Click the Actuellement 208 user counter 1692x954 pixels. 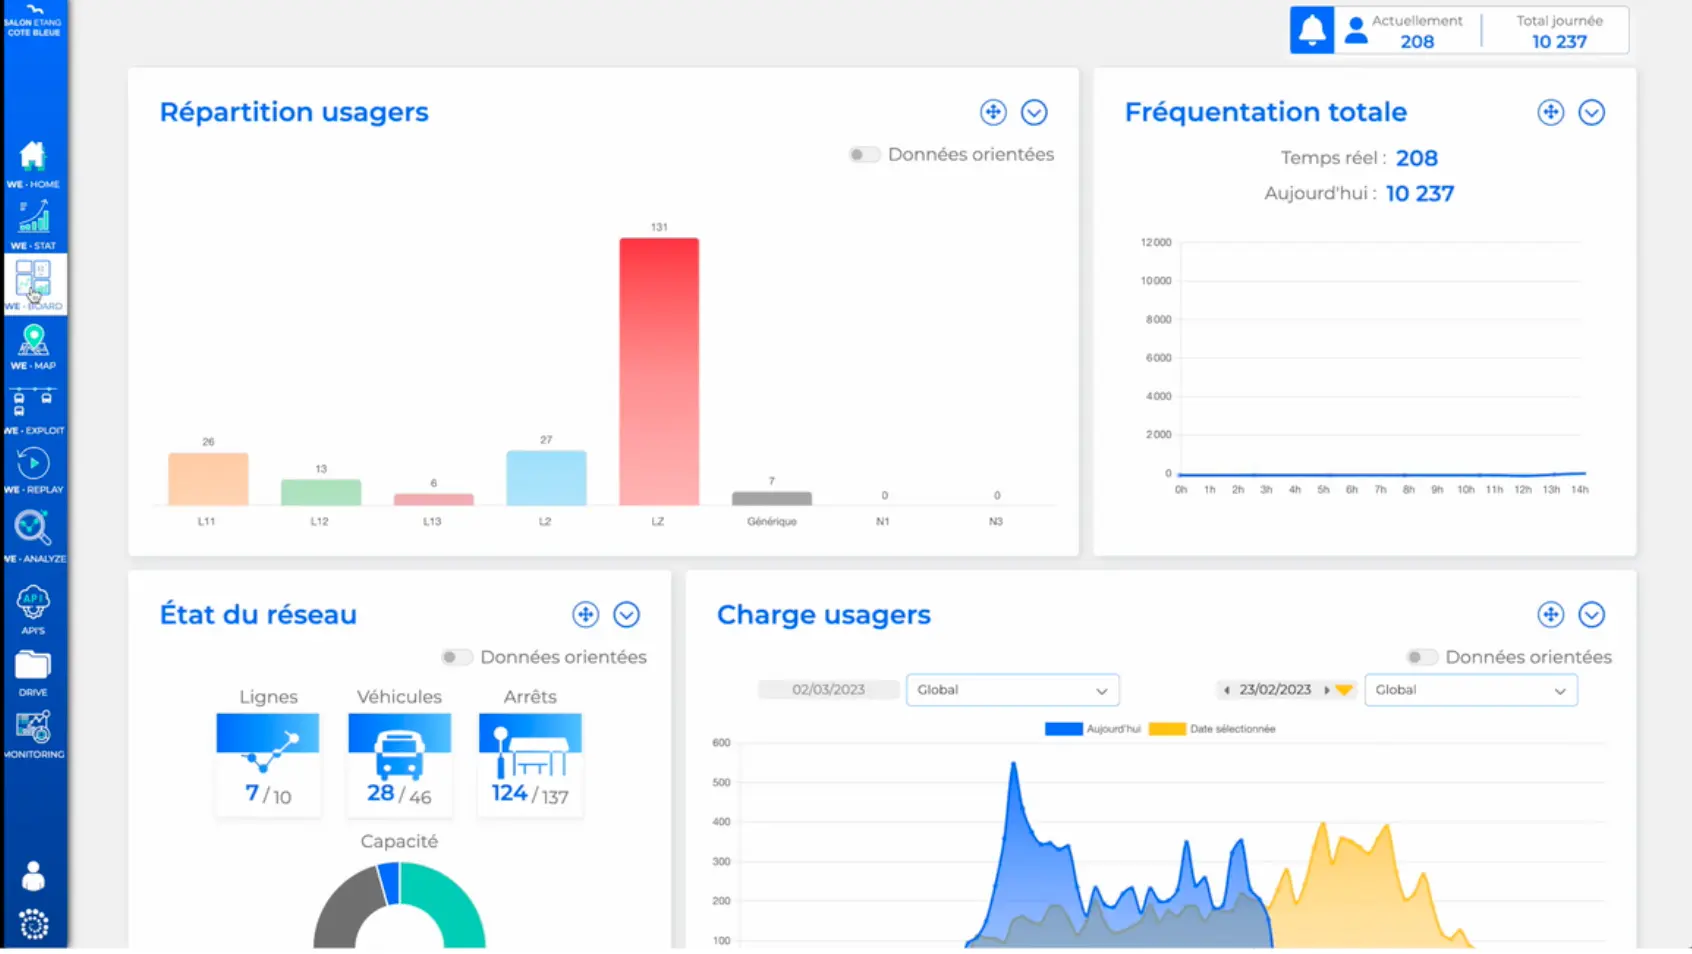click(1403, 31)
